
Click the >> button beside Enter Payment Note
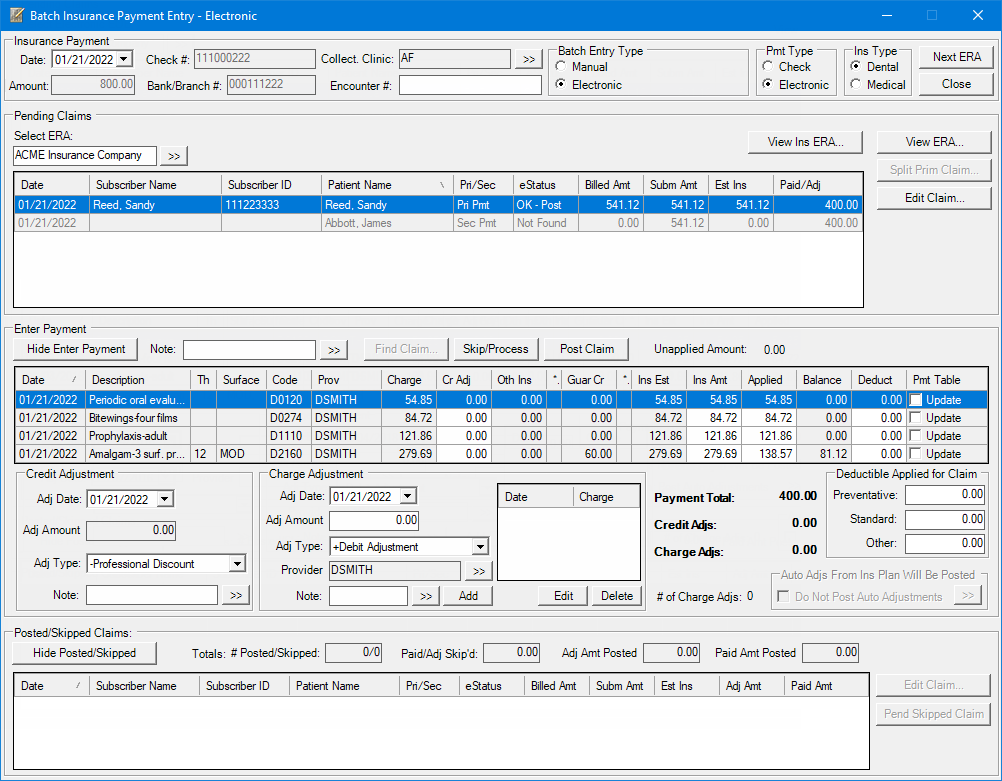334,350
